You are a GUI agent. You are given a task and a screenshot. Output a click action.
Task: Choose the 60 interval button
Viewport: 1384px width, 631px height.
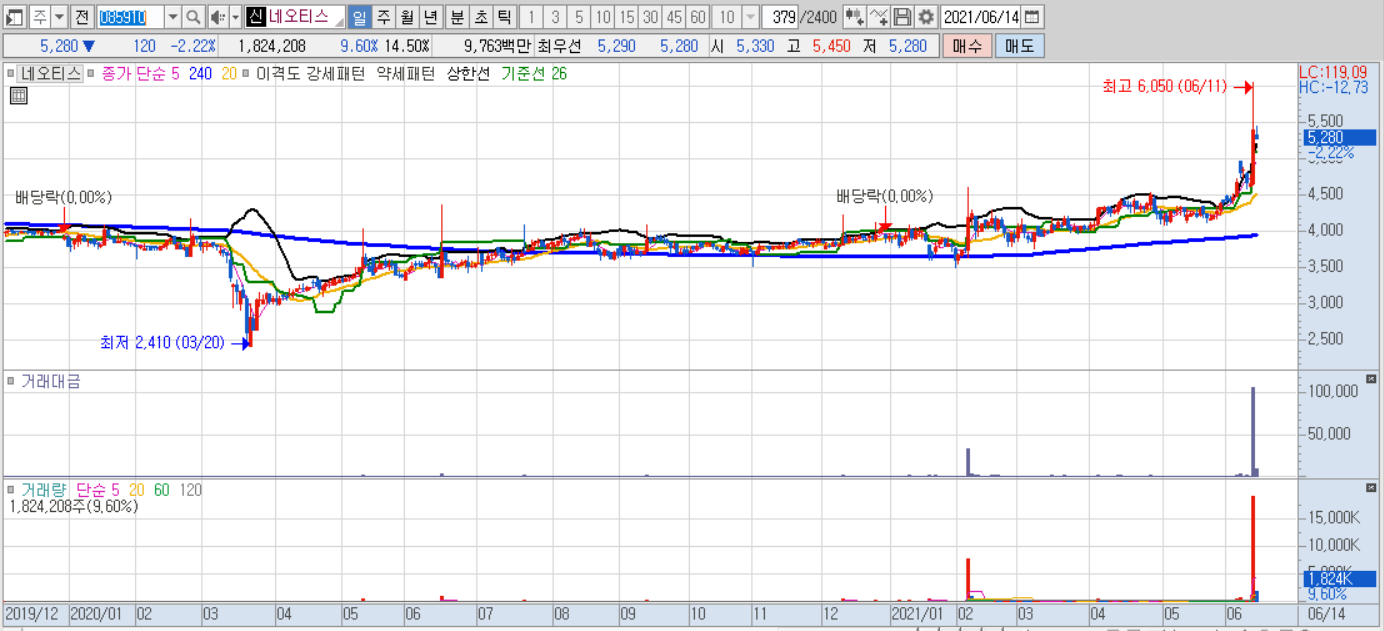coord(698,17)
